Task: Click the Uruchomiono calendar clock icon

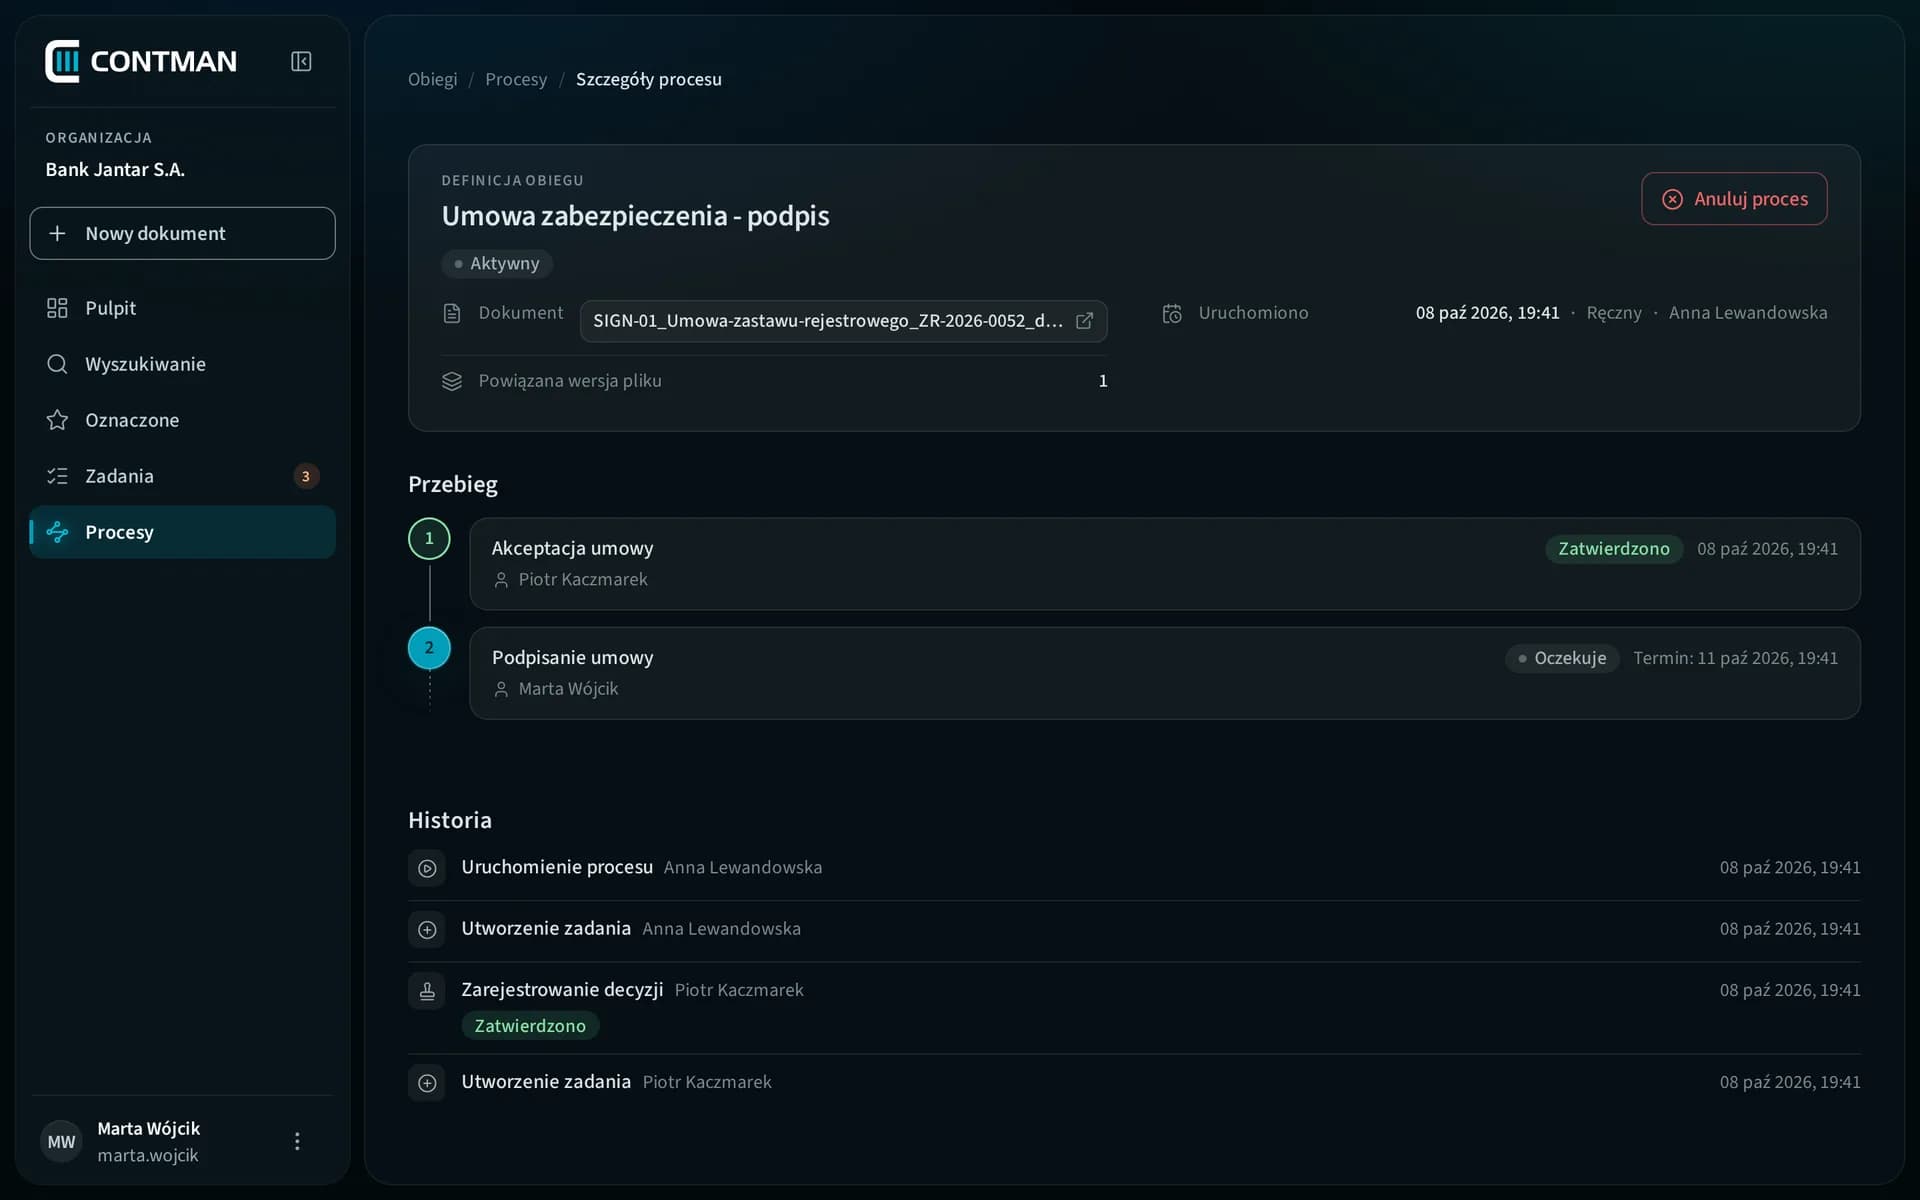Action: (1172, 313)
